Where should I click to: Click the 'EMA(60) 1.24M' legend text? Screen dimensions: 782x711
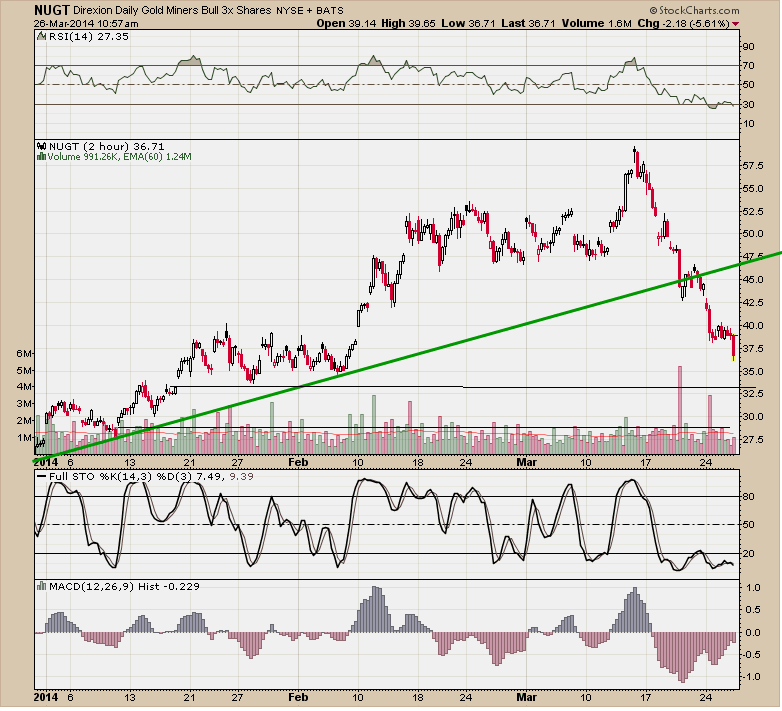coord(157,157)
